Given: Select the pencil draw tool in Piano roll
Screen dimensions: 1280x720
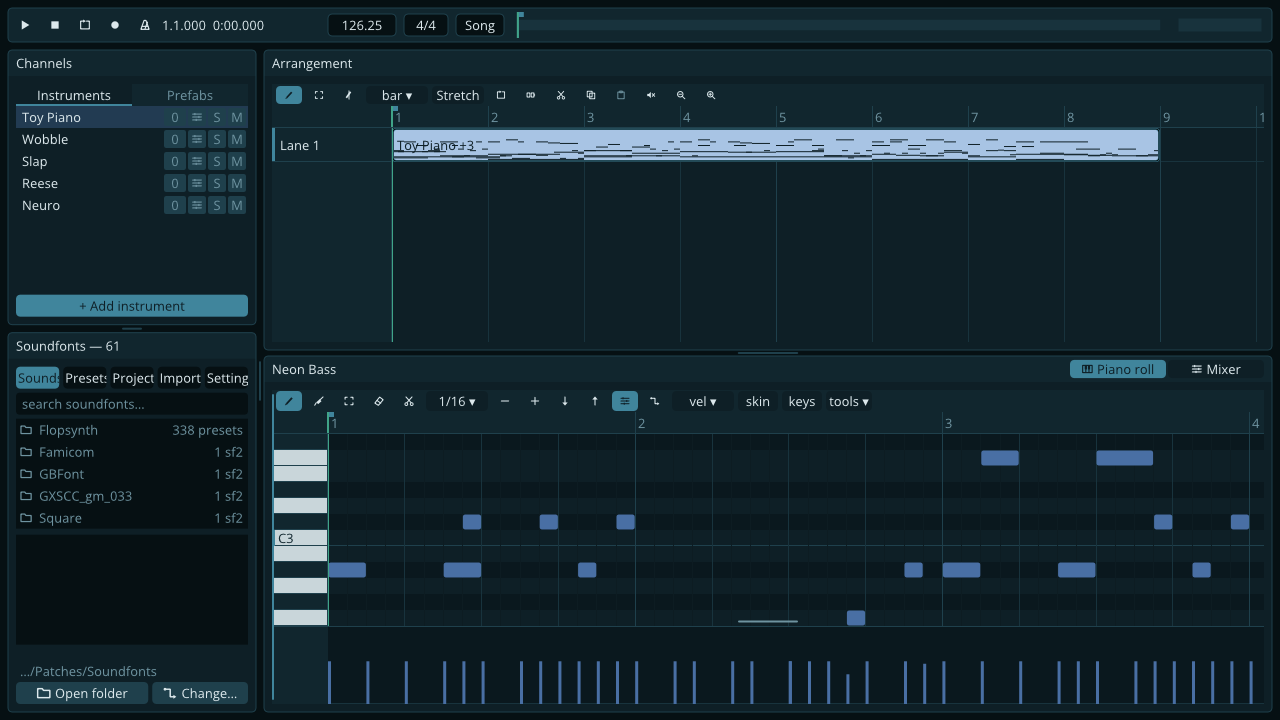Looking at the screenshot, I should point(289,401).
